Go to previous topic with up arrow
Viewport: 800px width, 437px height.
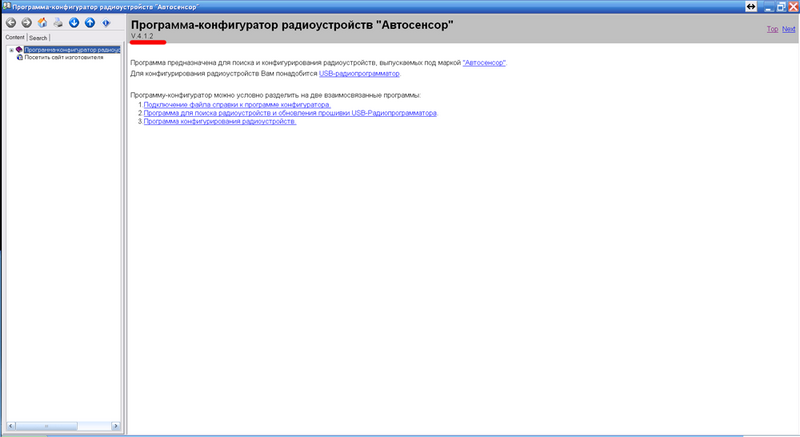pyautogui.click(x=90, y=23)
